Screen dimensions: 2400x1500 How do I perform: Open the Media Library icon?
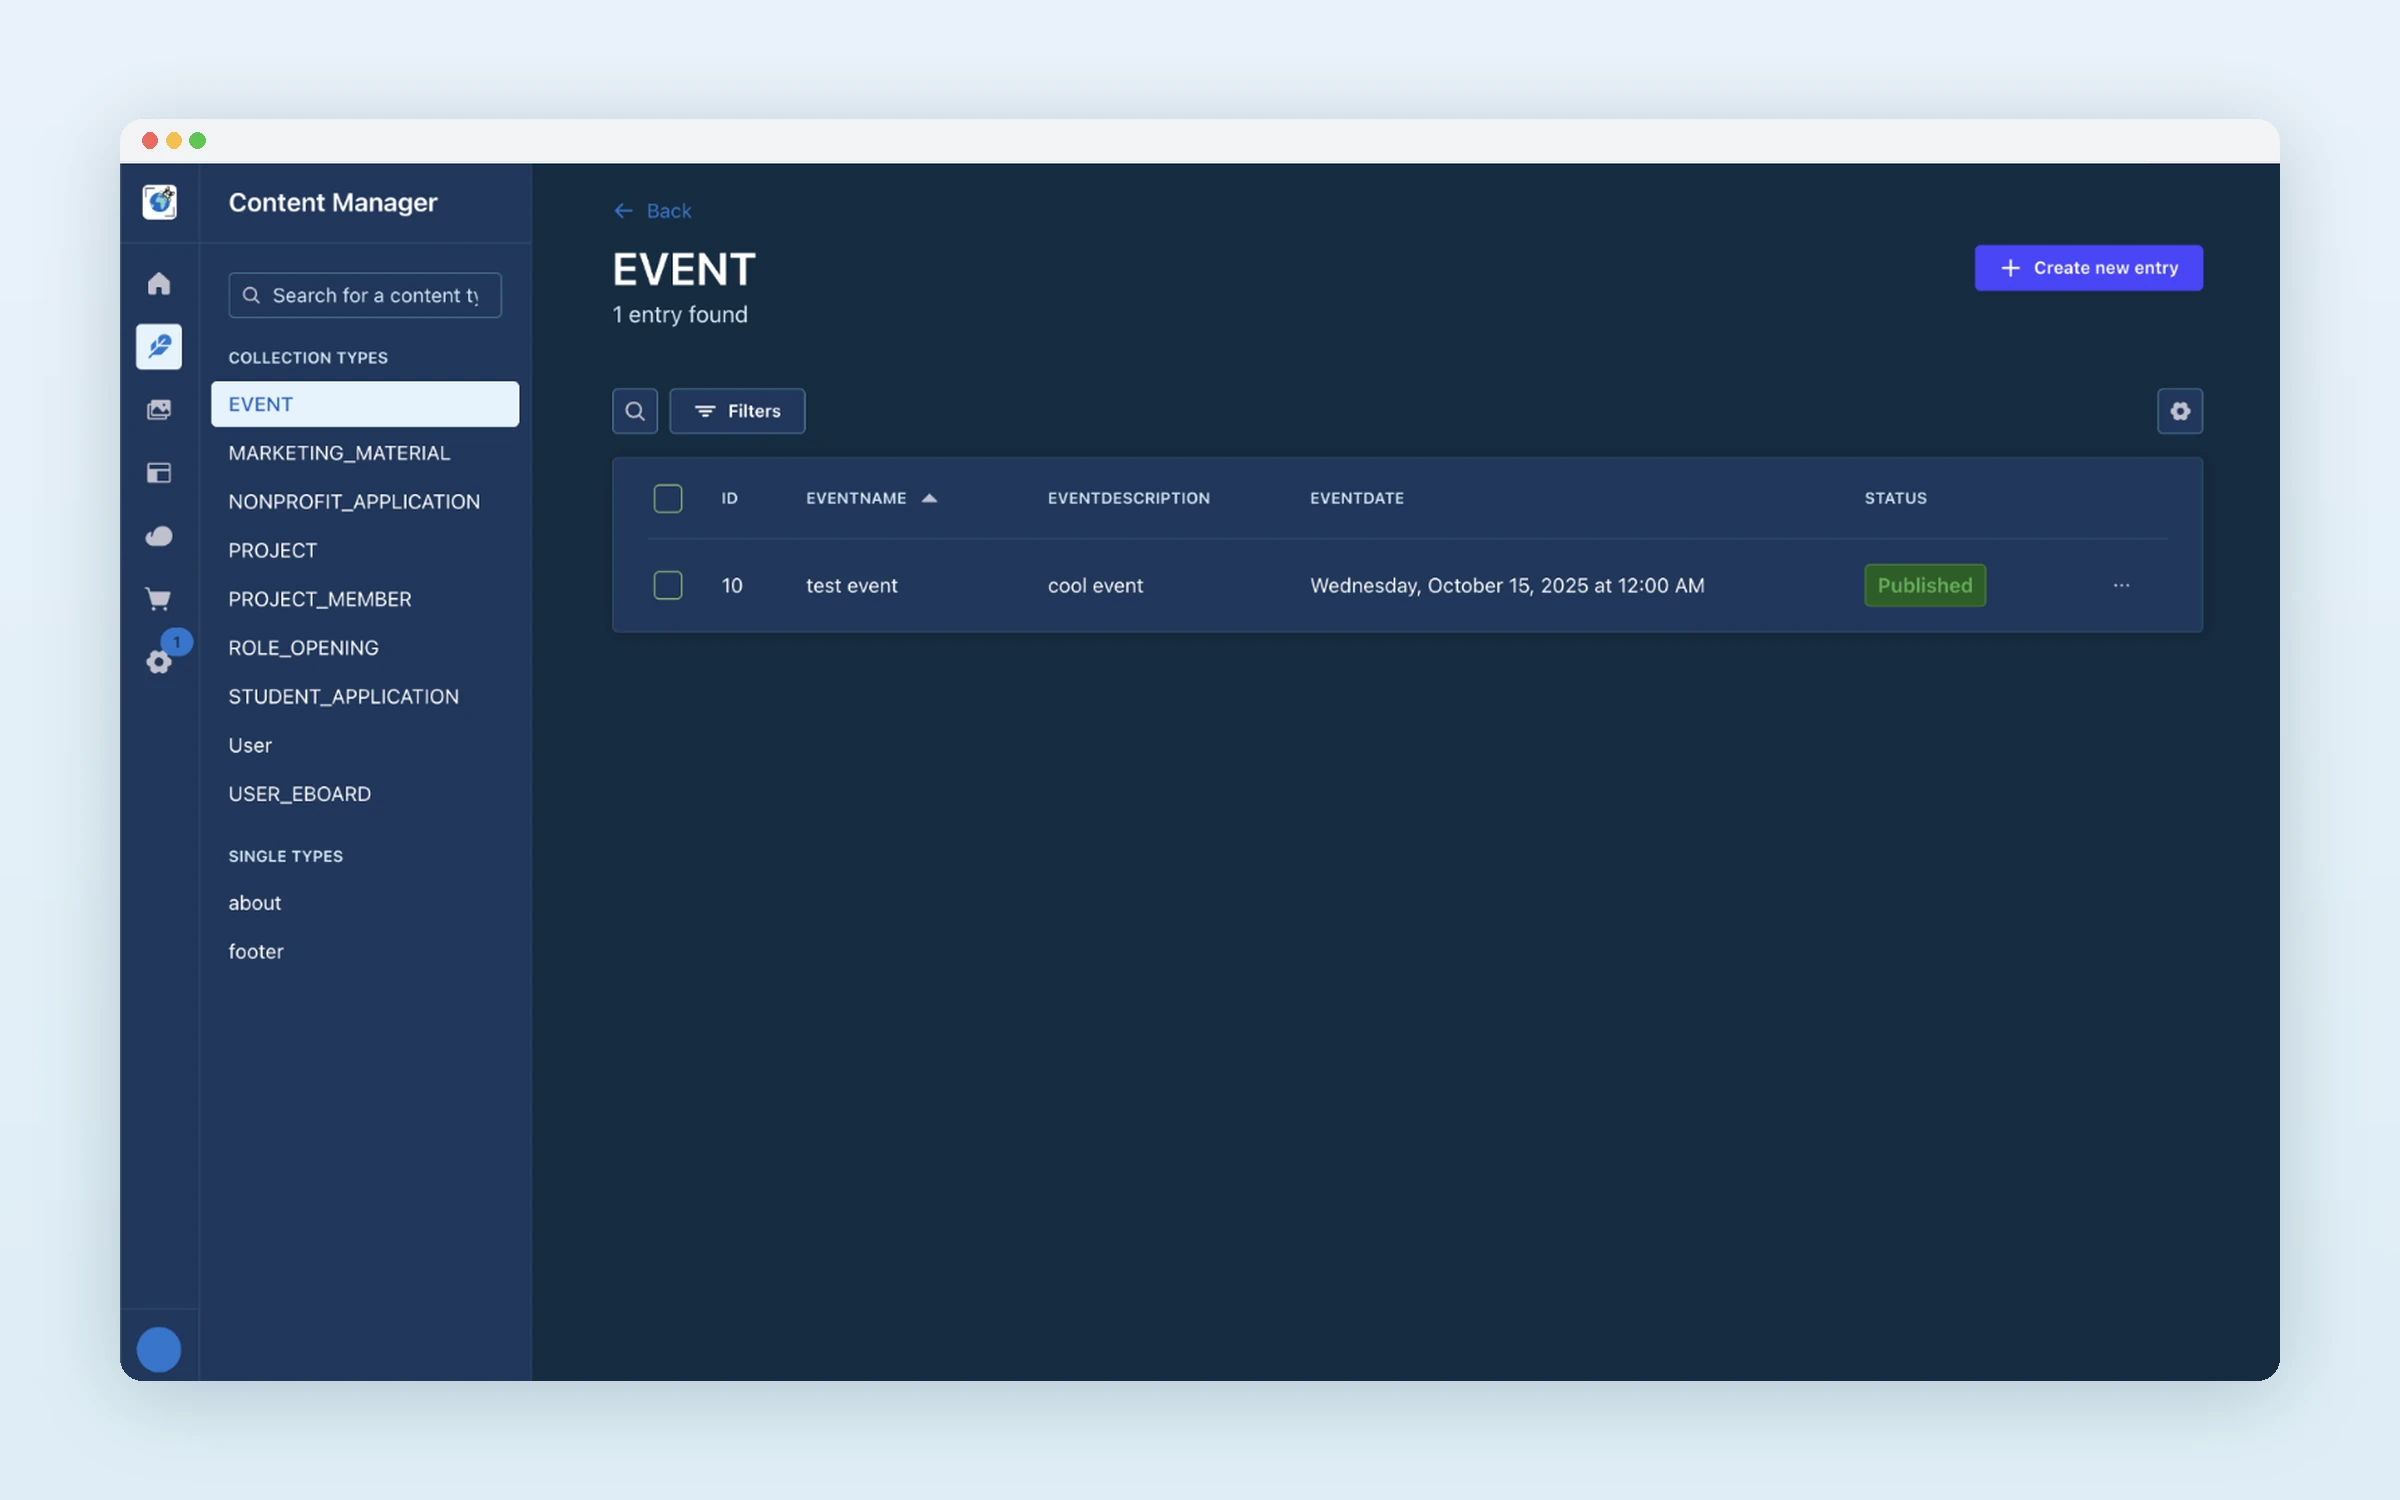(x=159, y=409)
